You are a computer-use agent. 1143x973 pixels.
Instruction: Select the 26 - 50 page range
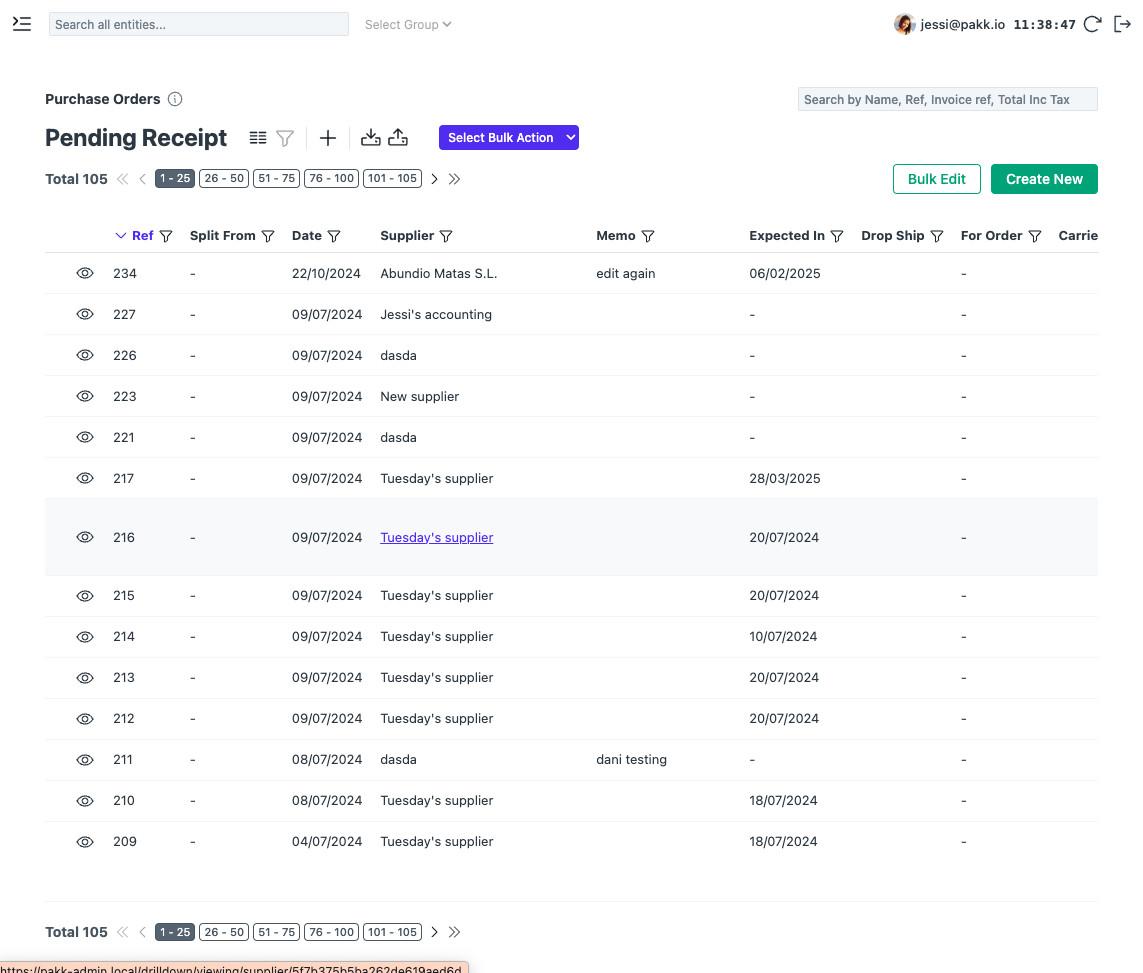(x=223, y=177)
